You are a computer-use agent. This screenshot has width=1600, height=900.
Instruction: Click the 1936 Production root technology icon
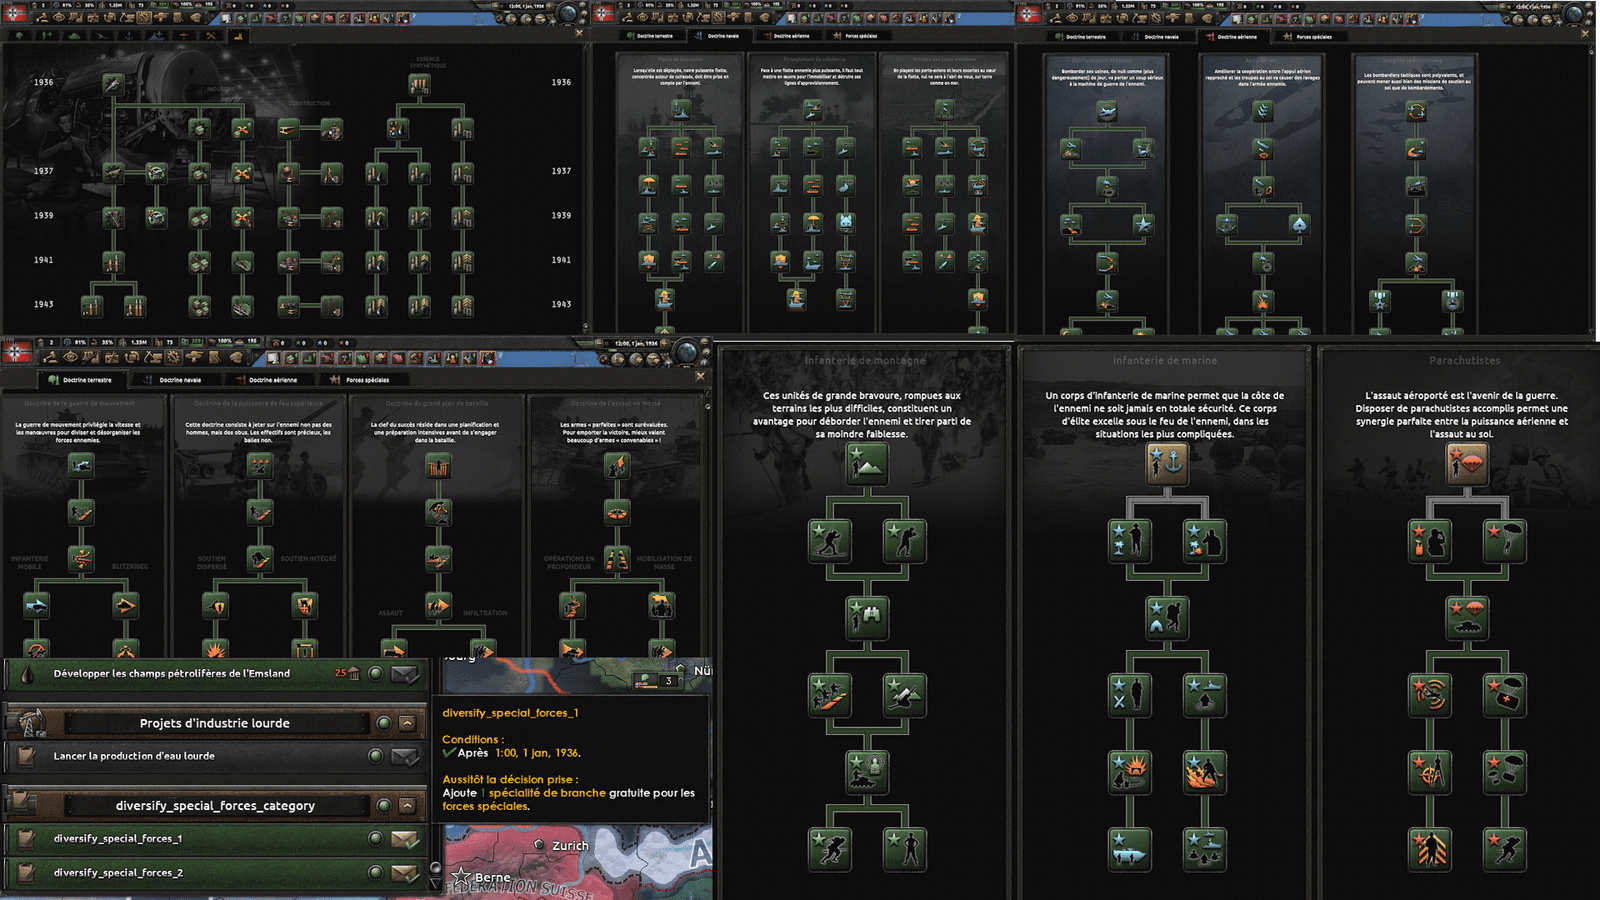point(114,84)
